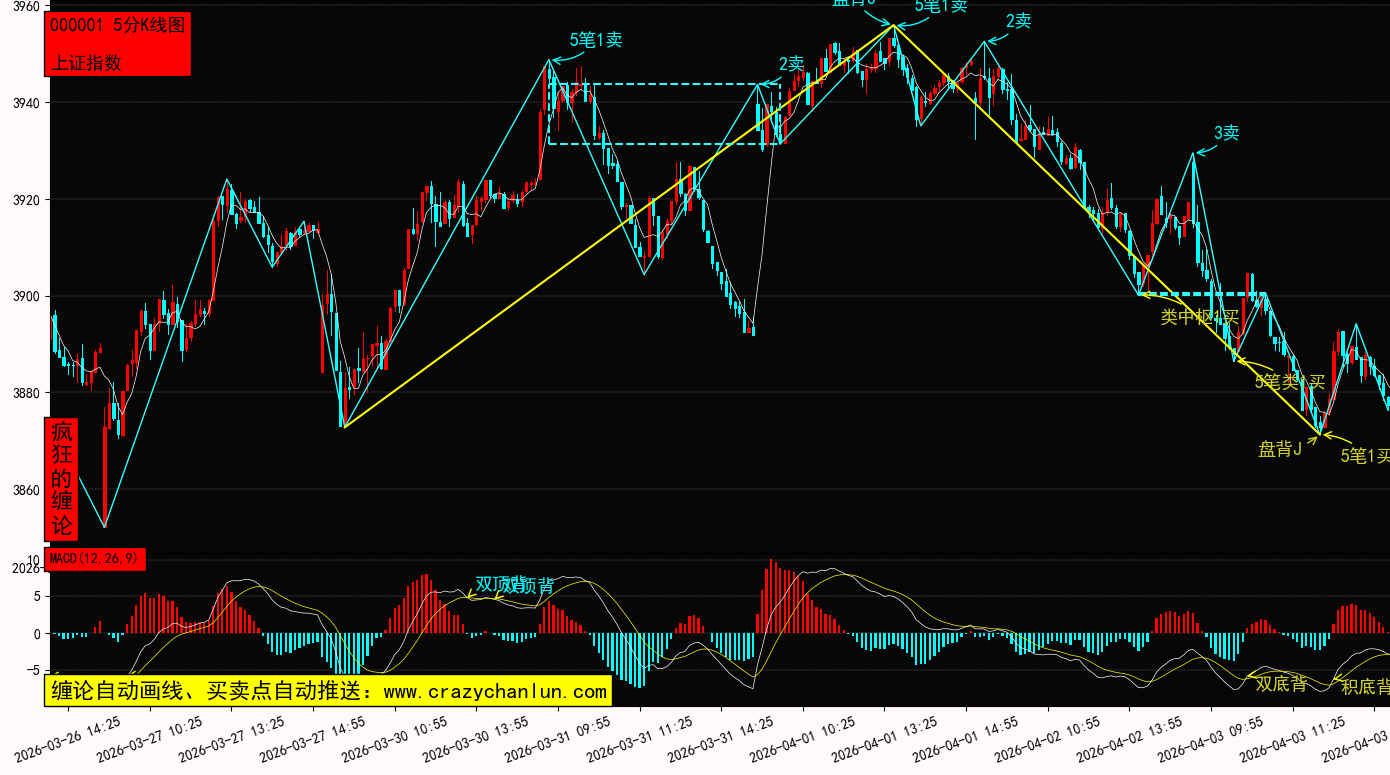
Task: Select the 盘背J annotation near the bottom low
Action: (1279, 450)
